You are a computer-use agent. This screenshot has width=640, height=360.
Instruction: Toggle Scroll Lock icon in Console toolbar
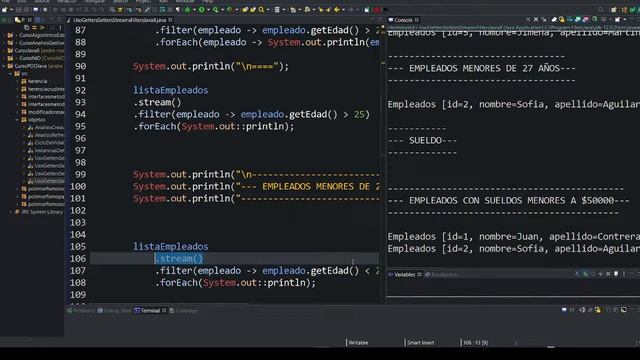562,20
